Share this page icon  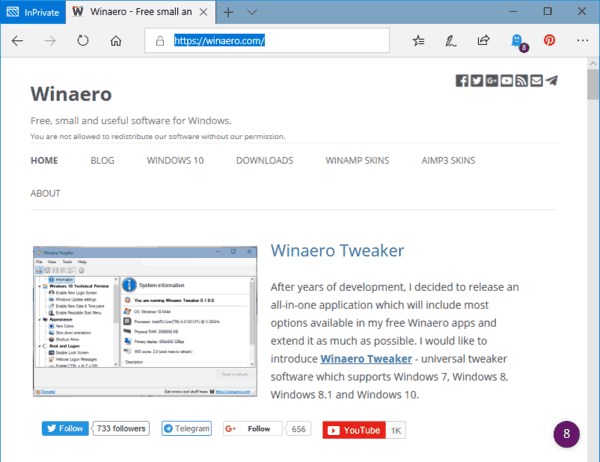(483, 40)
